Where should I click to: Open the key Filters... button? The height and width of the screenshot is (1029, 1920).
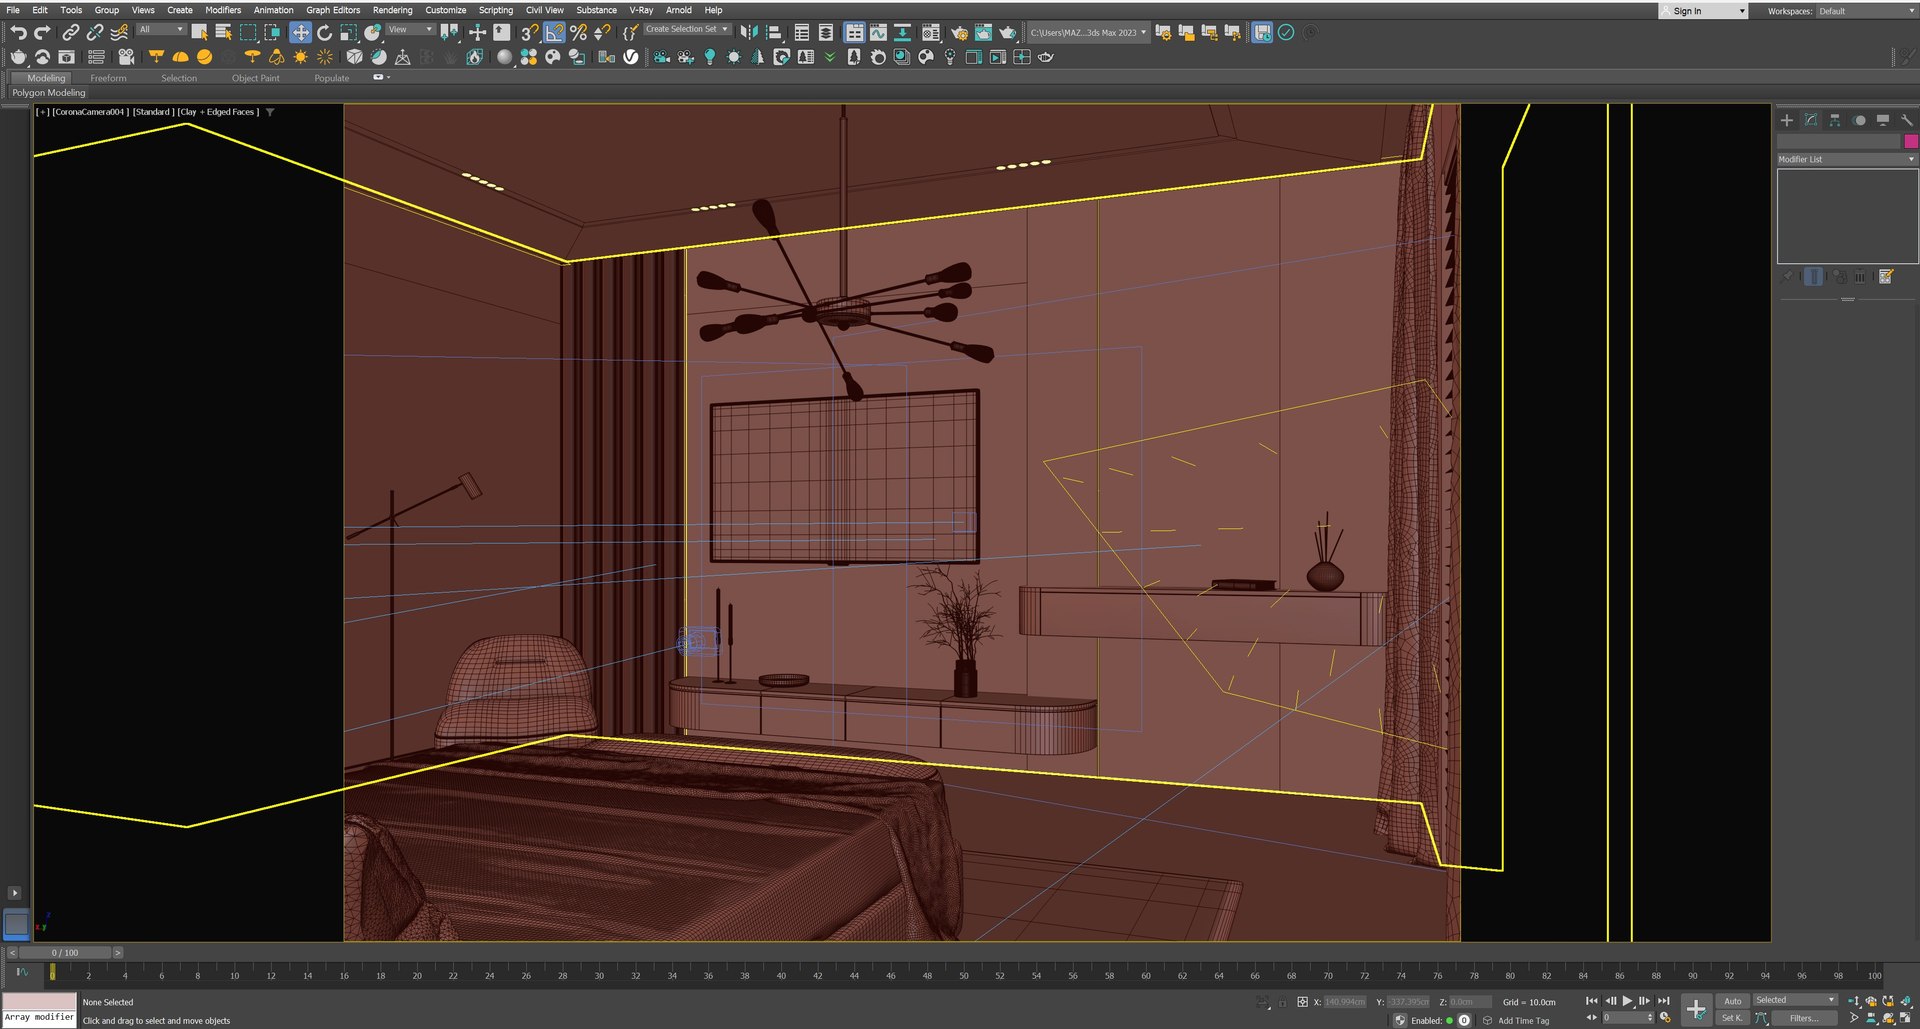click(x=1804, y=1018)
